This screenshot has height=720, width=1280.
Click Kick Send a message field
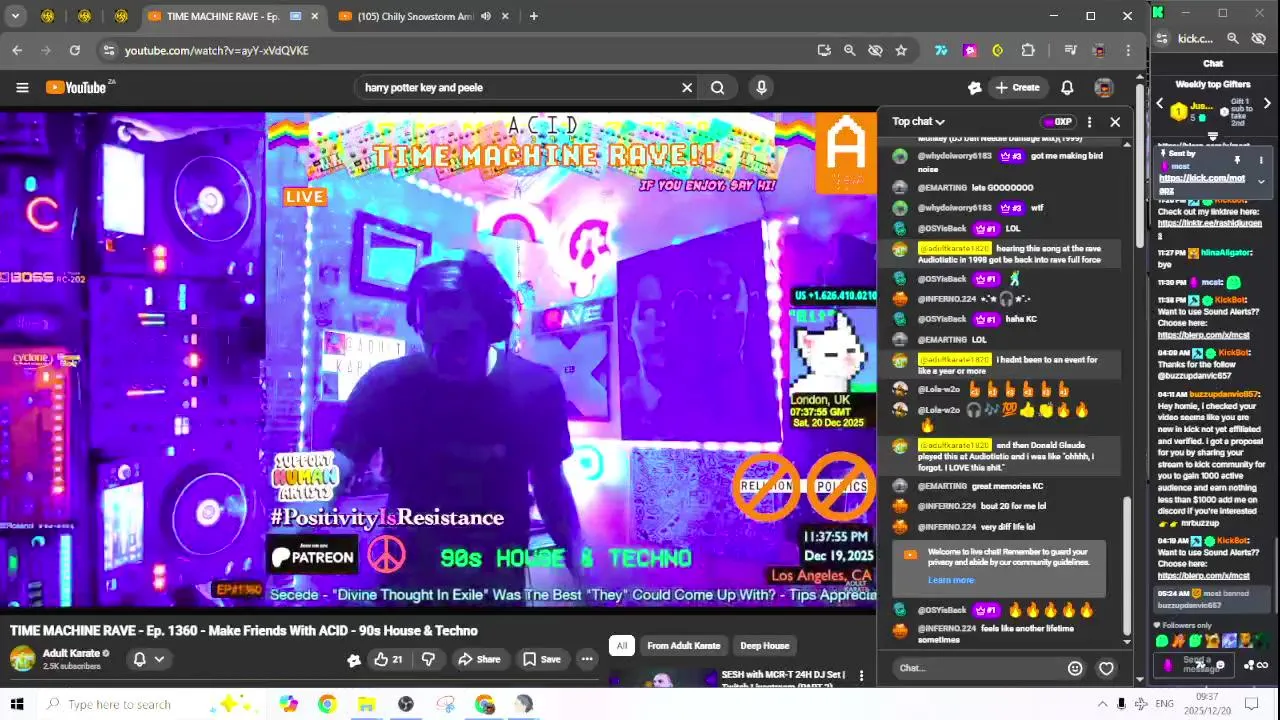[1196, 664]
